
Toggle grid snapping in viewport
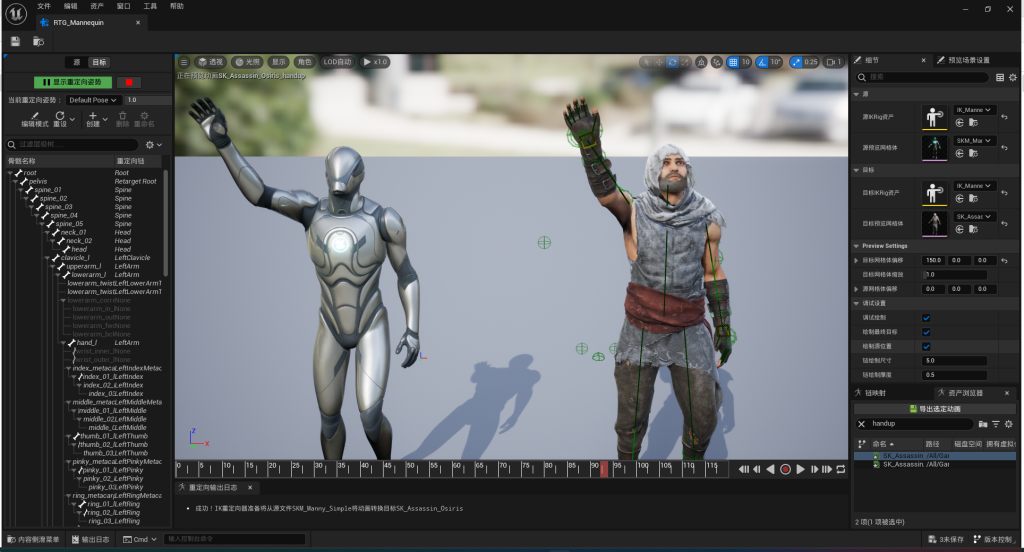coord(733,62)
